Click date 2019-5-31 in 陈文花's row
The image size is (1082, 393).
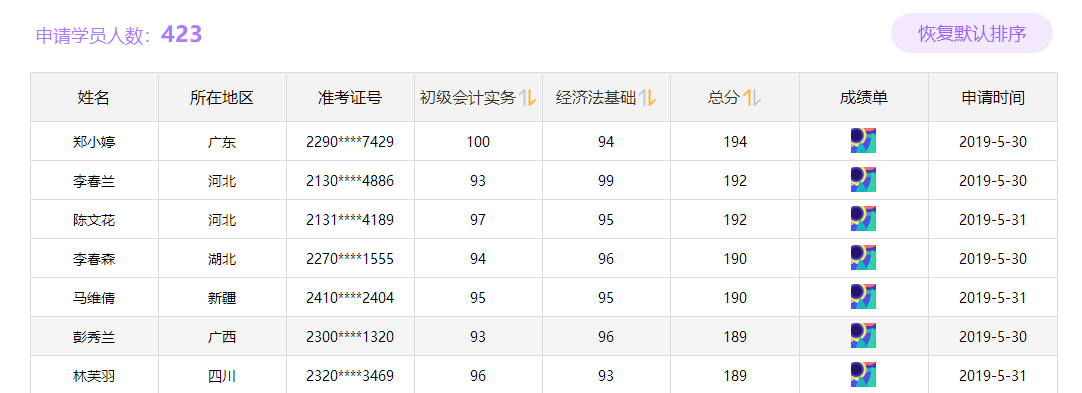click(993, 220)
